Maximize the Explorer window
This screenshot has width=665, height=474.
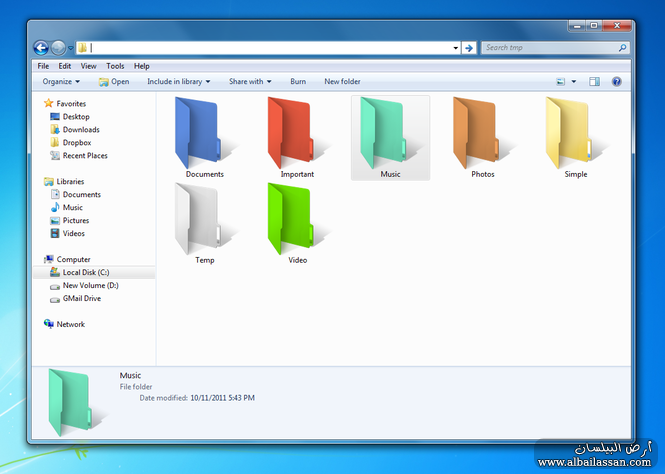coord(594,26)
